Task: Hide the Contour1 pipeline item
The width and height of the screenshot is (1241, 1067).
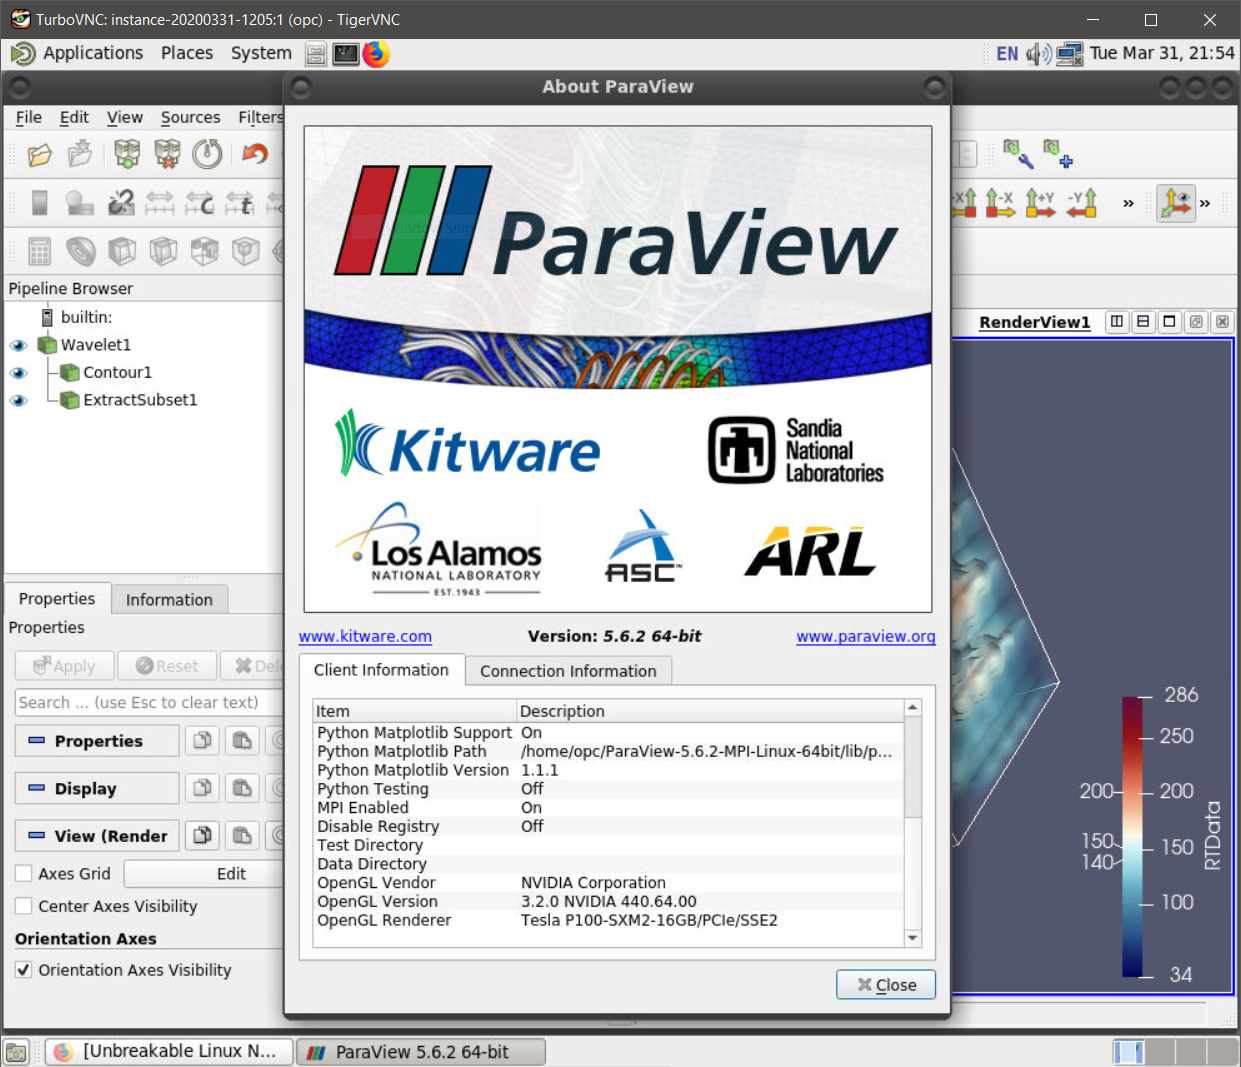Action: tap(18, 371)
